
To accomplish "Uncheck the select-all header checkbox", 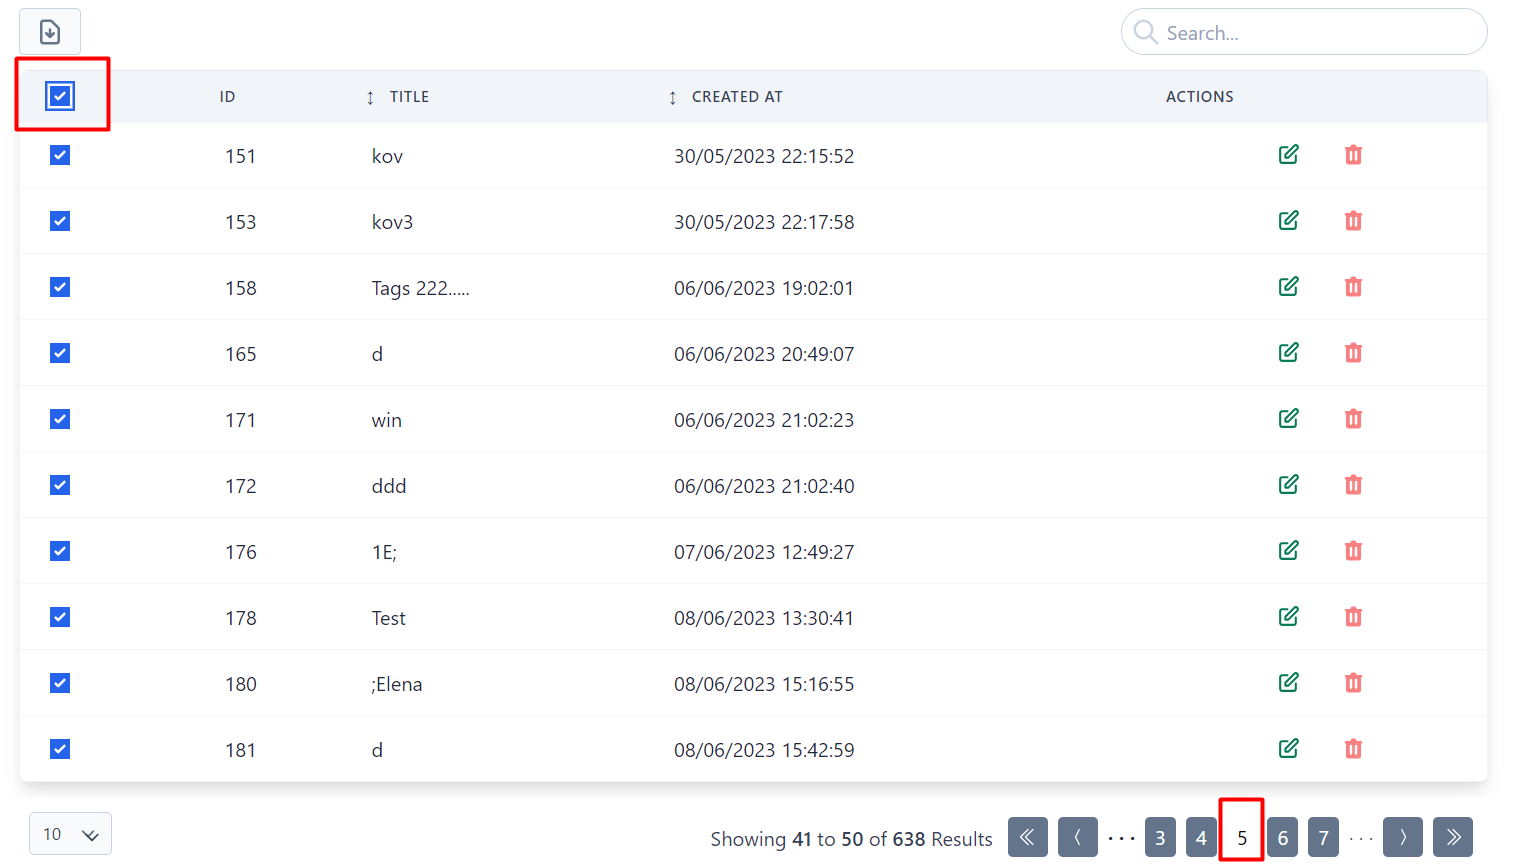I will click(x=60, y=96).
